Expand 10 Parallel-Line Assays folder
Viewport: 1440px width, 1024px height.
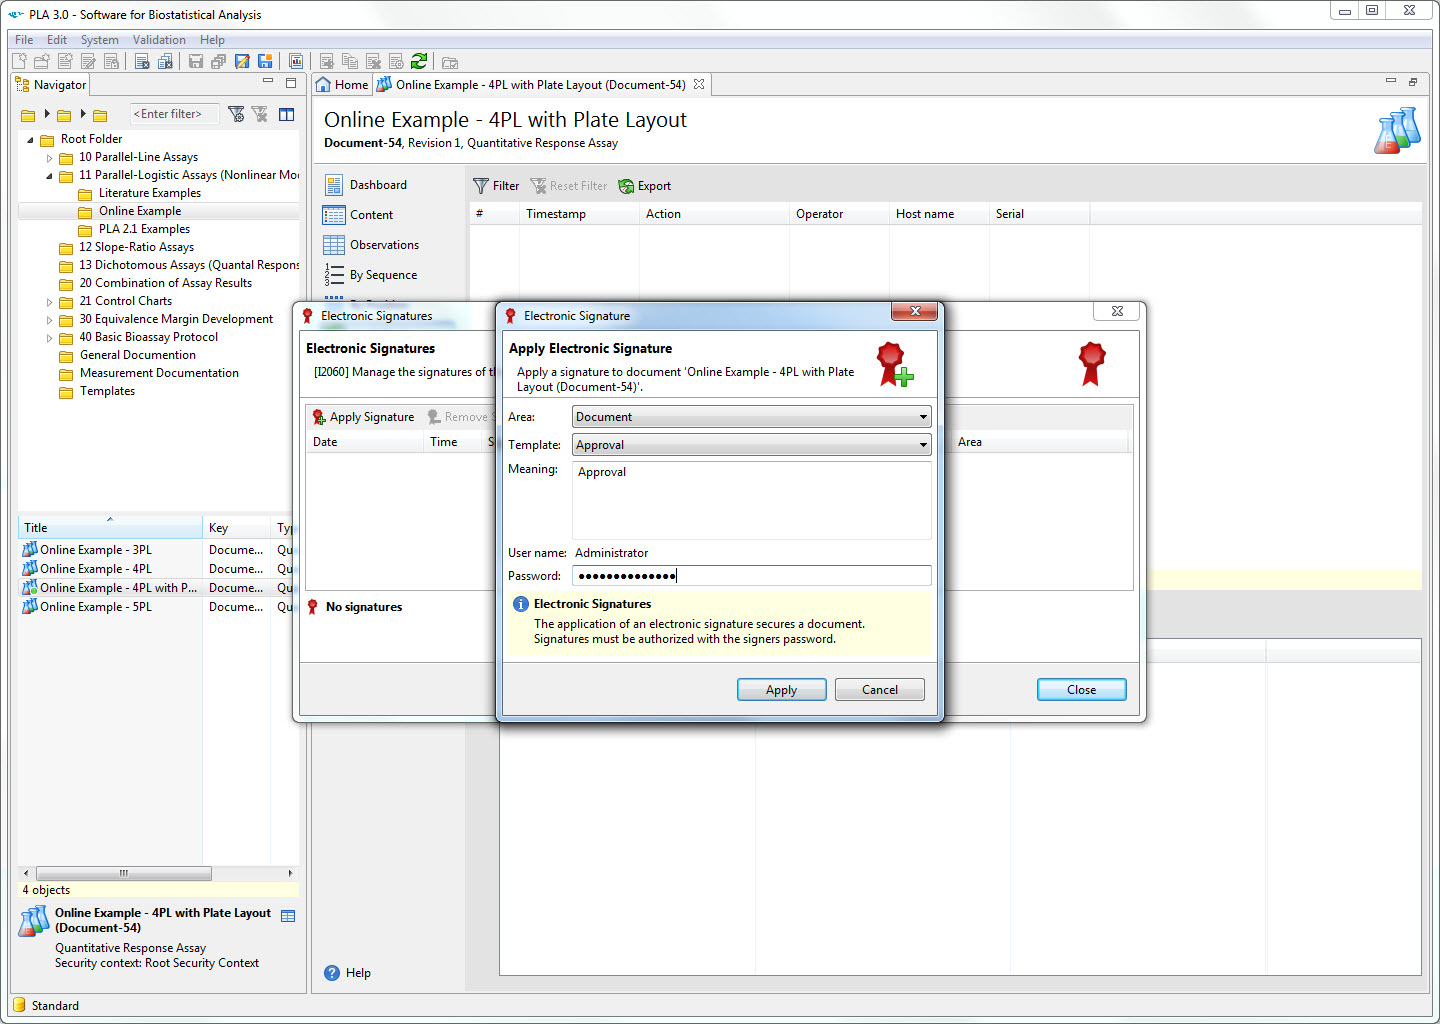(x=49, y=158)
